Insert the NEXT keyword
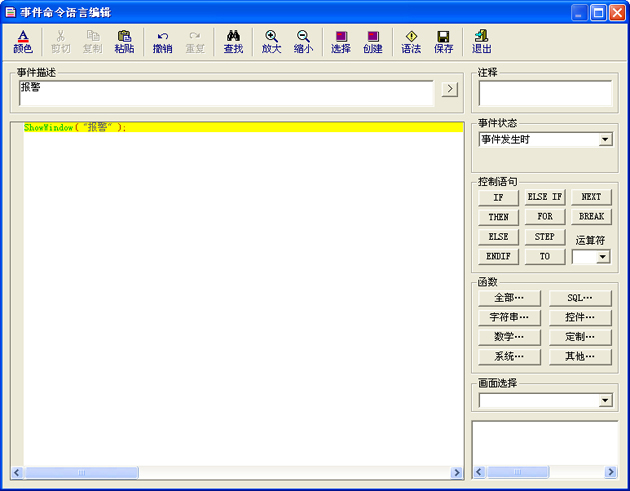This screenshot has height=491, width=630. coord(591,197)
